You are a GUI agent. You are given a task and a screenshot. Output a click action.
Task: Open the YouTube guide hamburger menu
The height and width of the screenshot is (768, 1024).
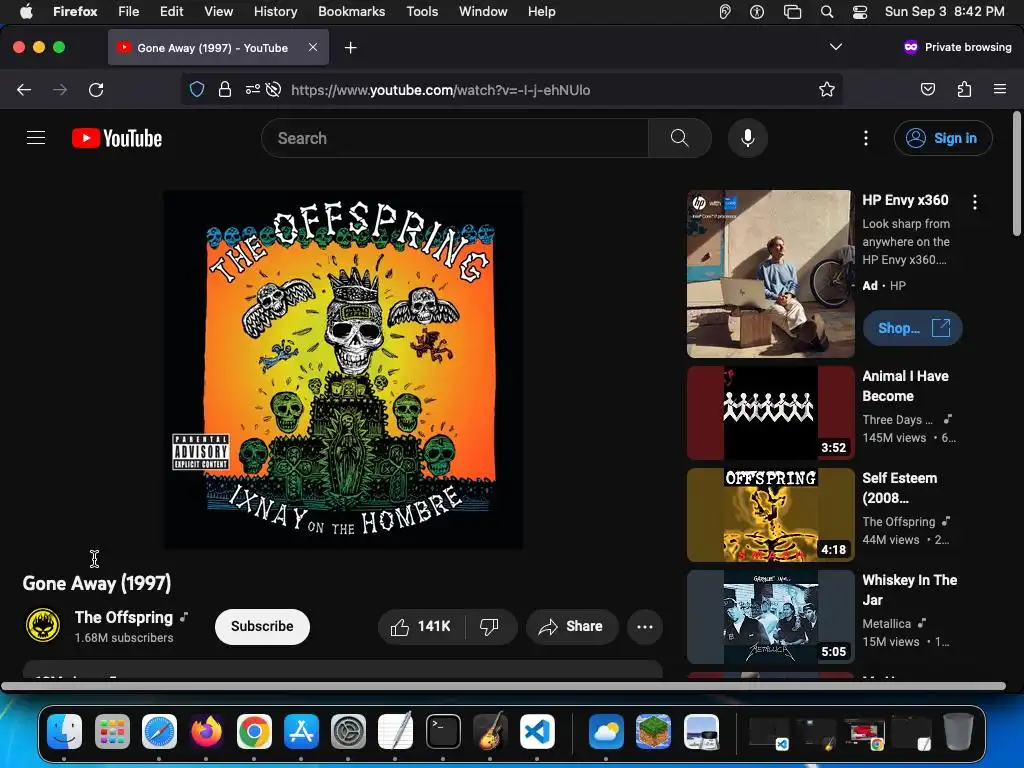tap(36, 138)
